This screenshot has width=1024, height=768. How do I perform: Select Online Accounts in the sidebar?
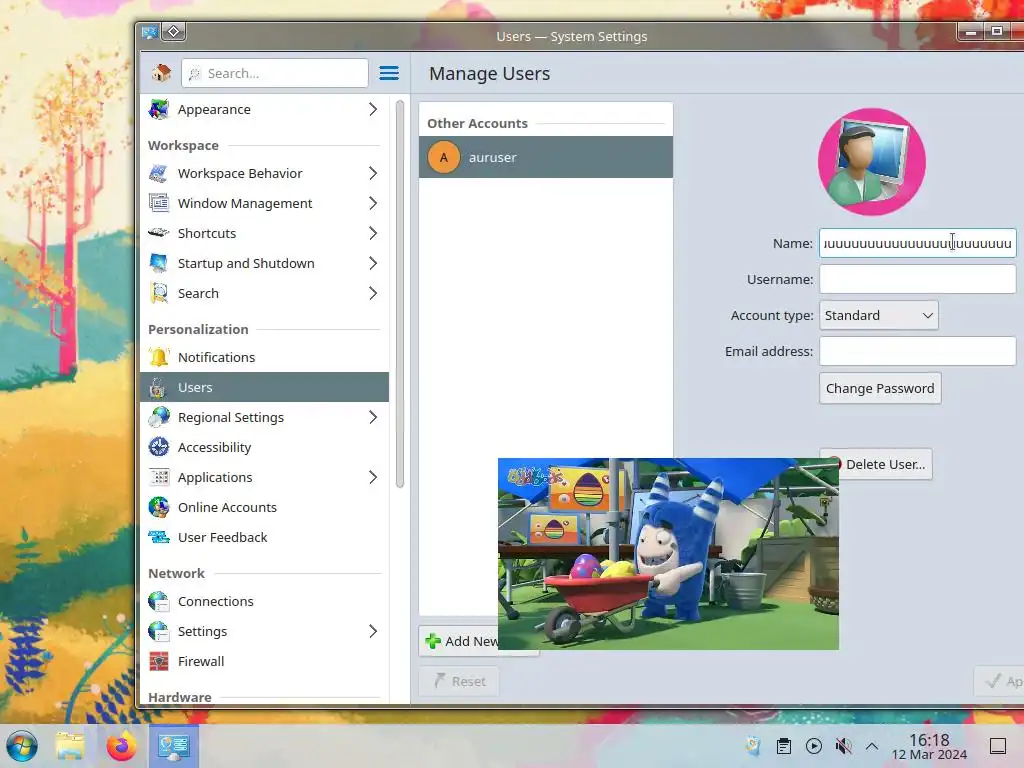tap(264, 507)
